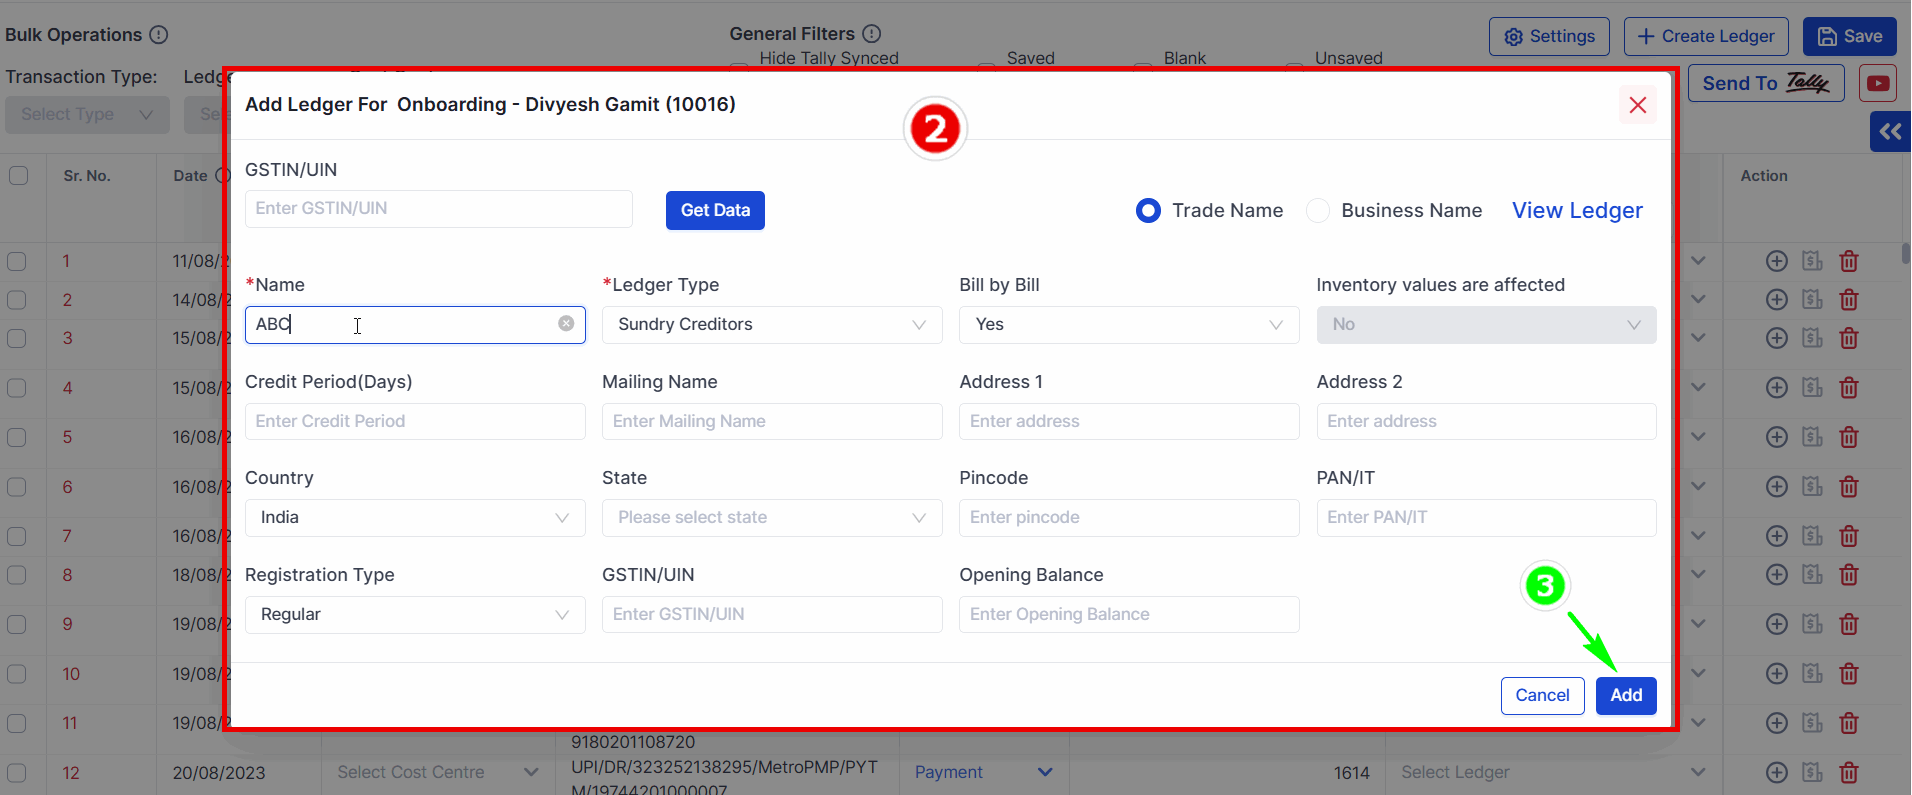Click the plus icon in row 12

click(x=1777, y=772)
